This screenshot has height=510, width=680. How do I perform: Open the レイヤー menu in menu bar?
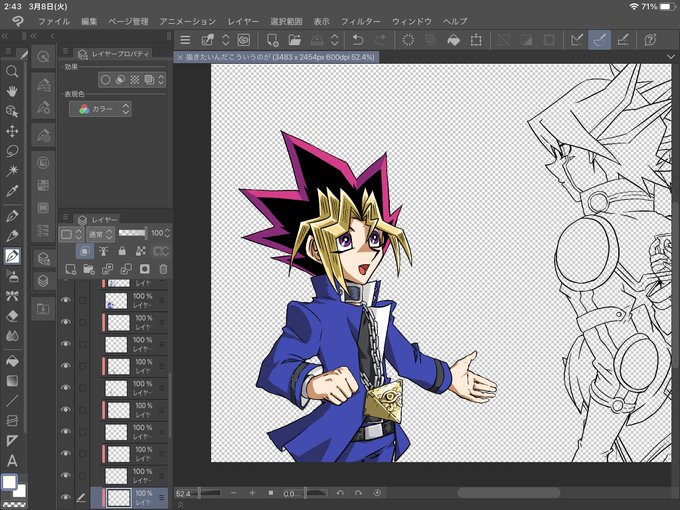point(243,21)
